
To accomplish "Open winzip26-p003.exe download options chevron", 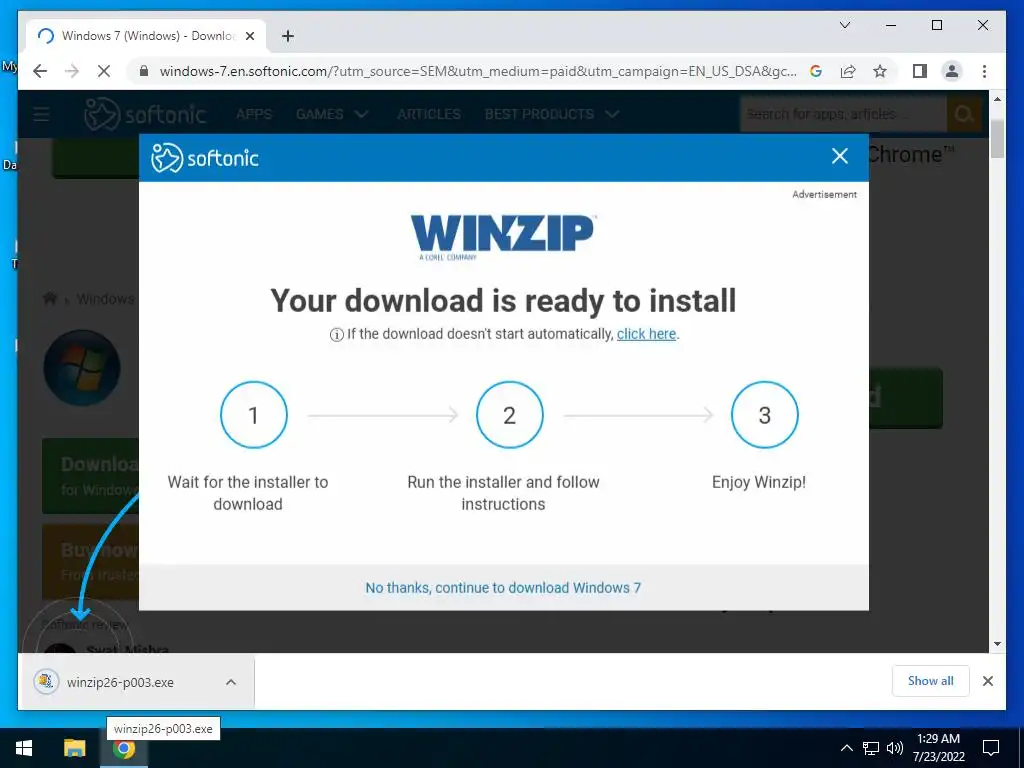I will (x=231, y=682).
